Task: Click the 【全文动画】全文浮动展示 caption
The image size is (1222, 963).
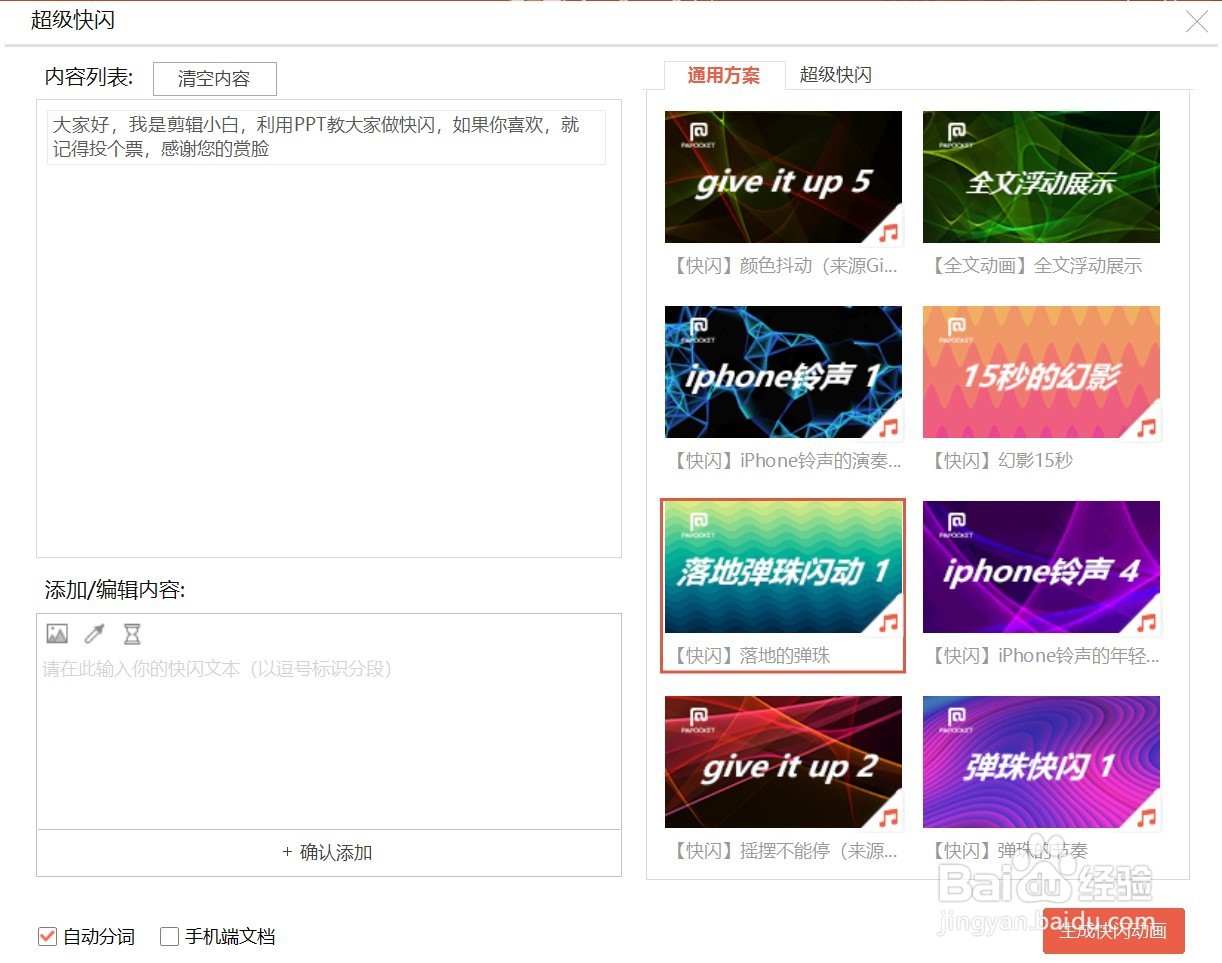Action: pyautogui.click(x=1035, y=266)
